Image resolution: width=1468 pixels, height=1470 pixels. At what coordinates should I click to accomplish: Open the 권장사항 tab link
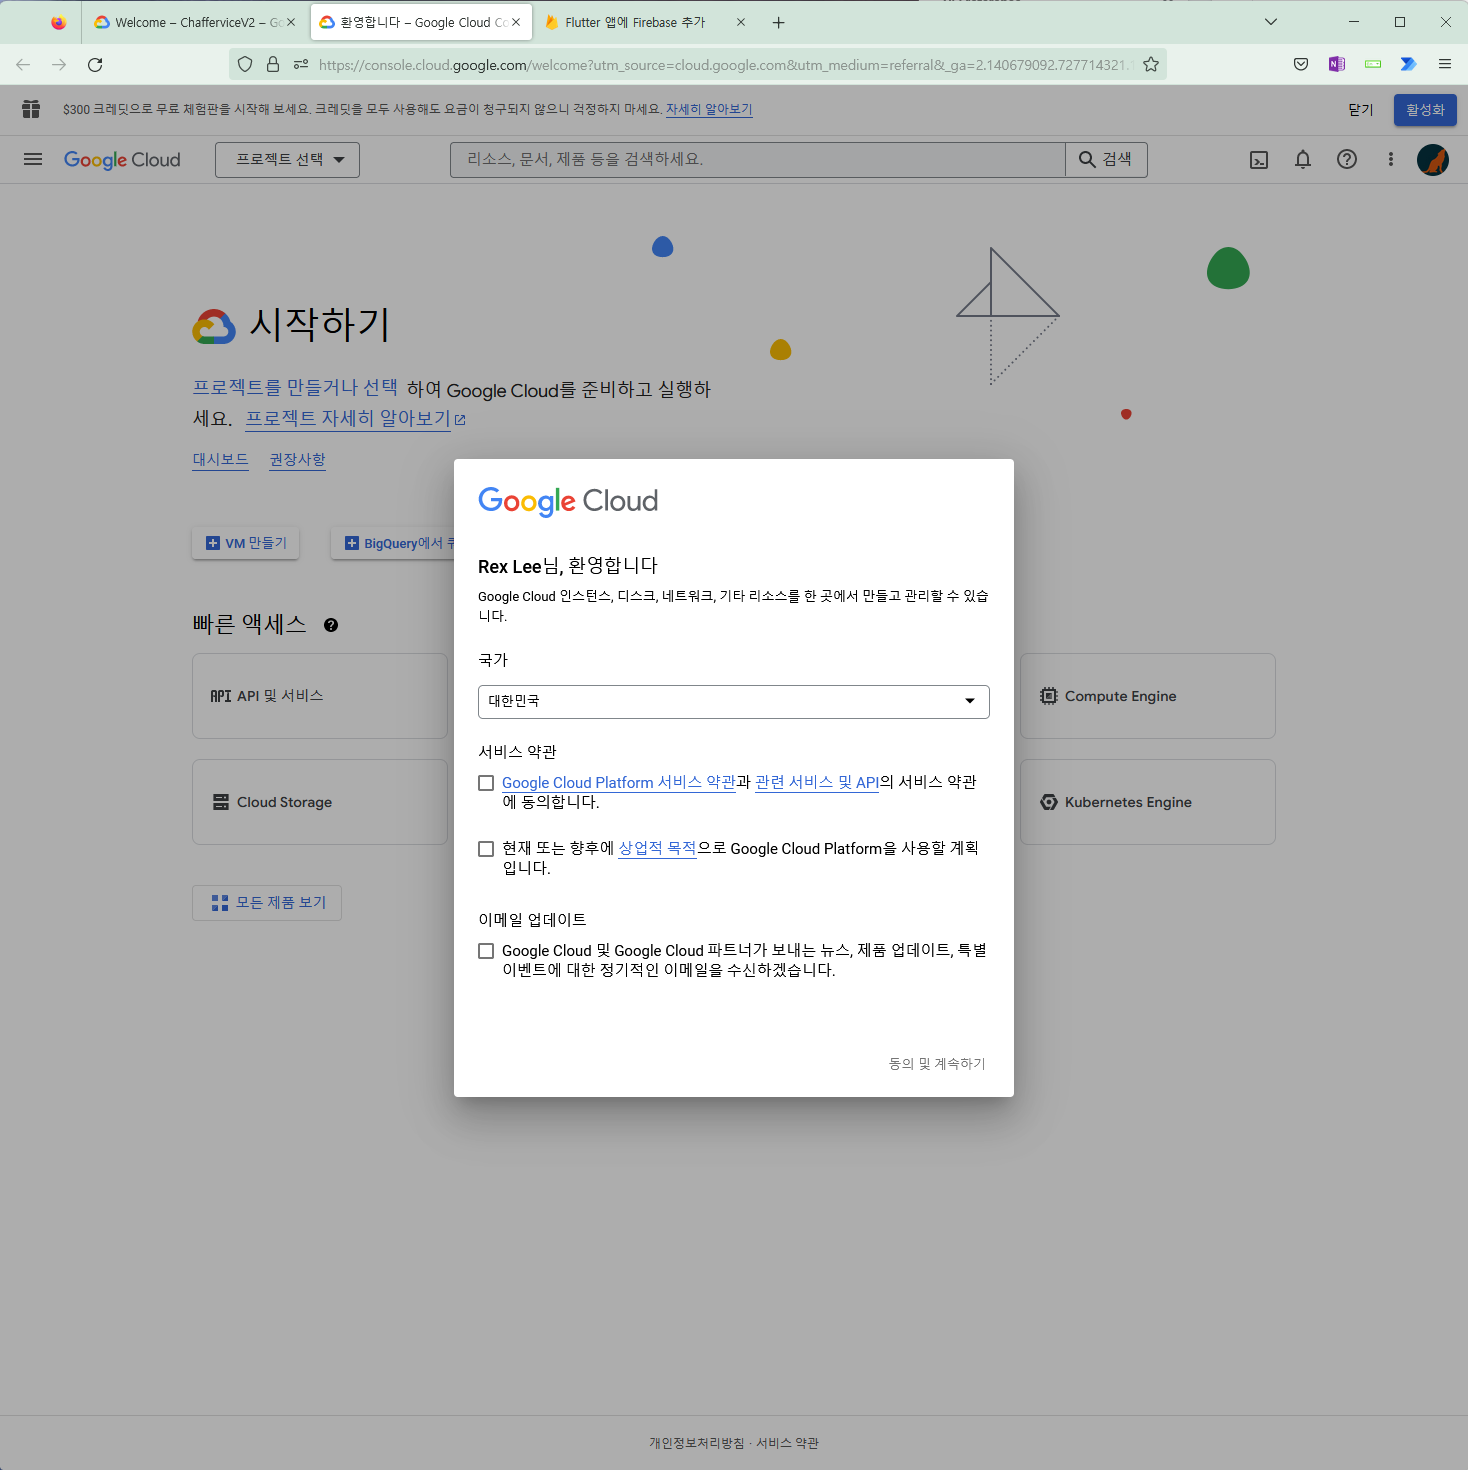pos(298,460)
